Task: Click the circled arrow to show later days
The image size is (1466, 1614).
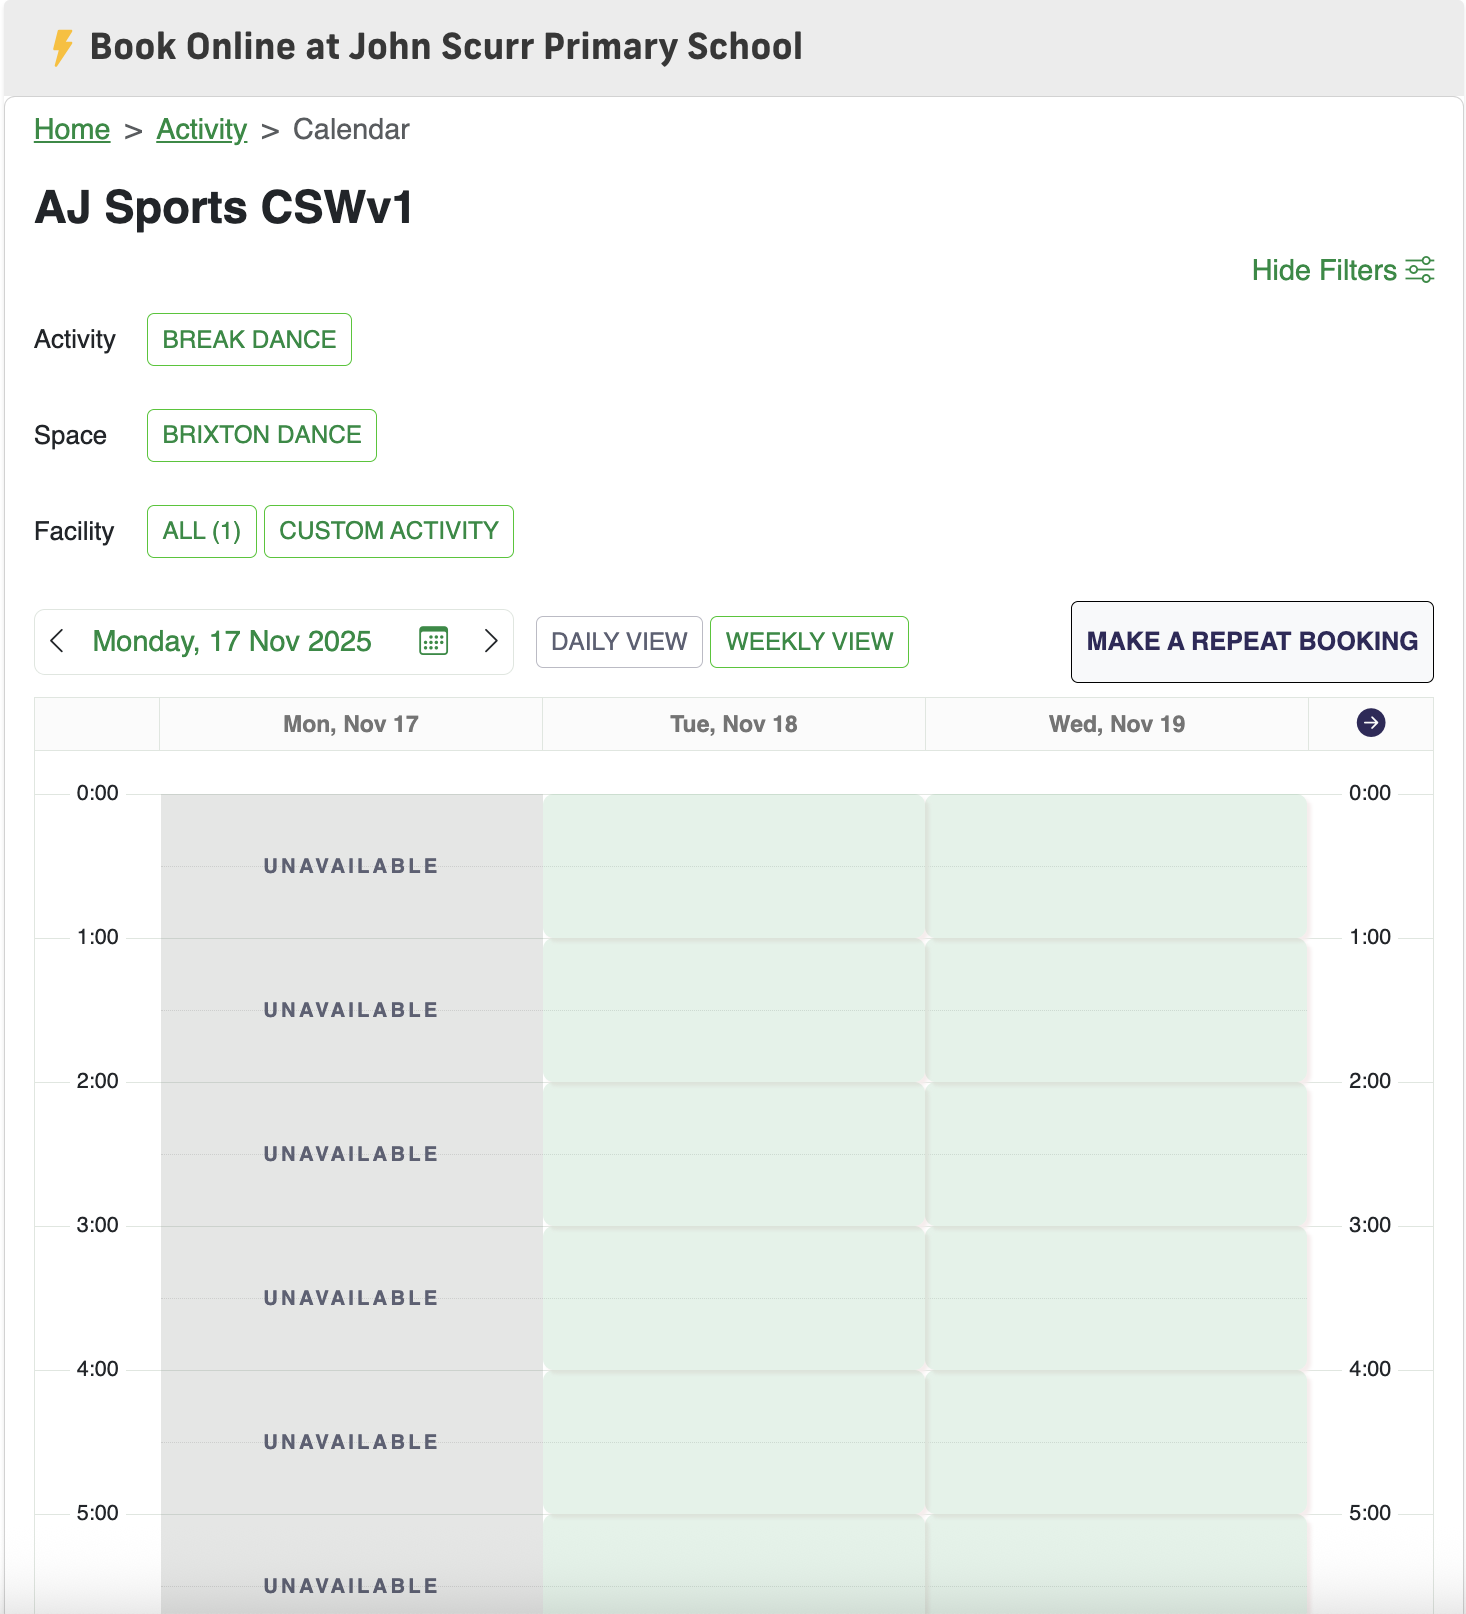Action: tap(1370, 723)
